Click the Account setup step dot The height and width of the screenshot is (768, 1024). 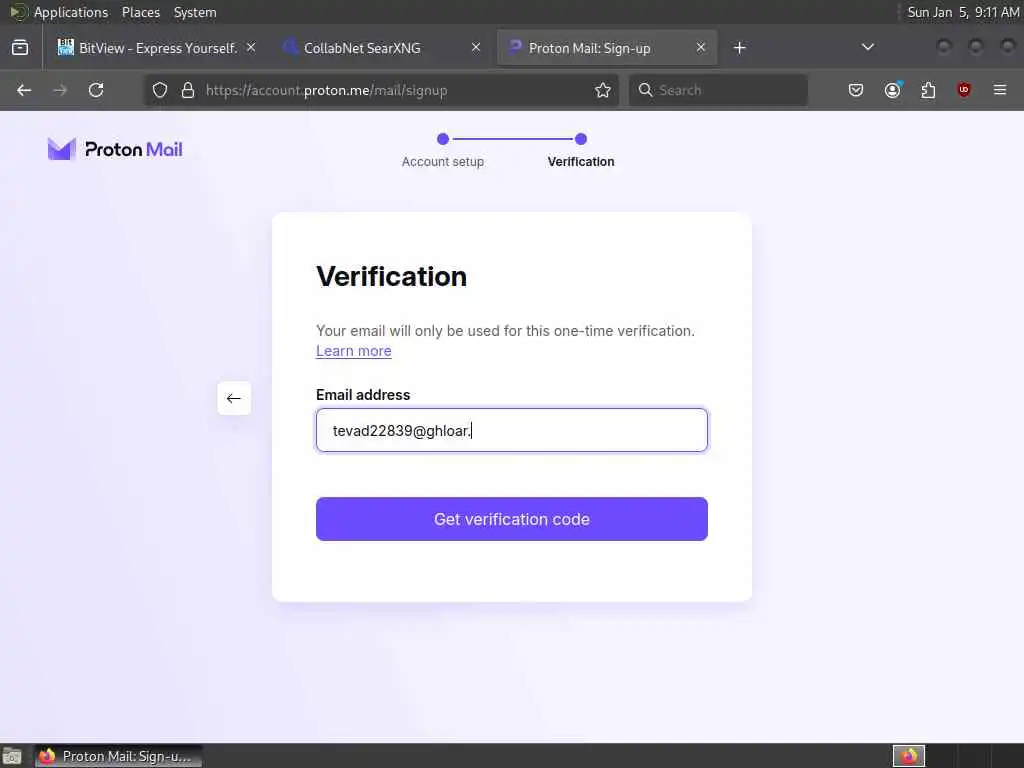pyautogui.click(x=443, y=138)
